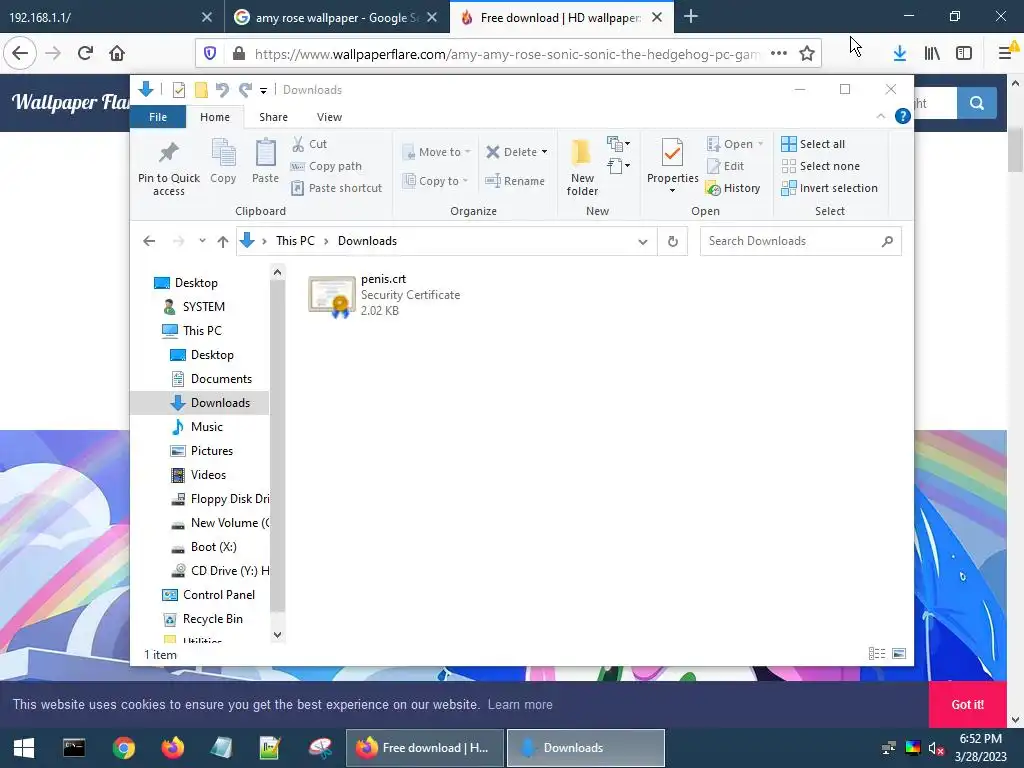Screen dimensions: 1024x768
Task: Open Firefox library icon
Action: [x=932, y=54]
